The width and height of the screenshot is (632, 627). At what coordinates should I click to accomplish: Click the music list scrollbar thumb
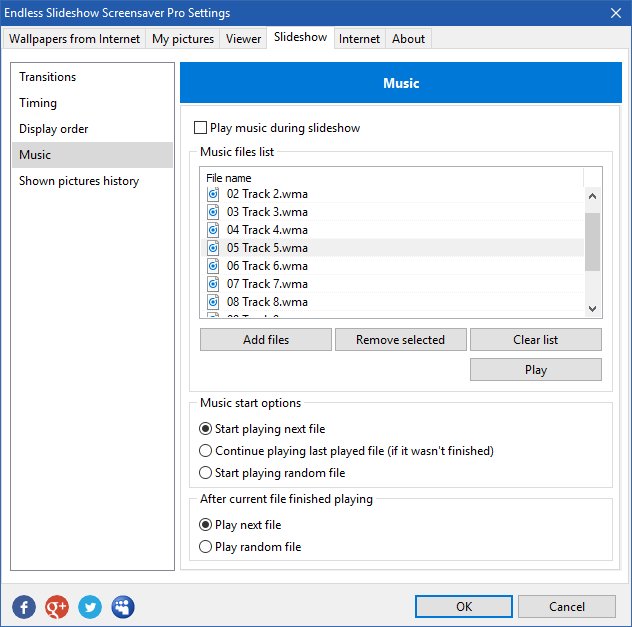[592, 242]
